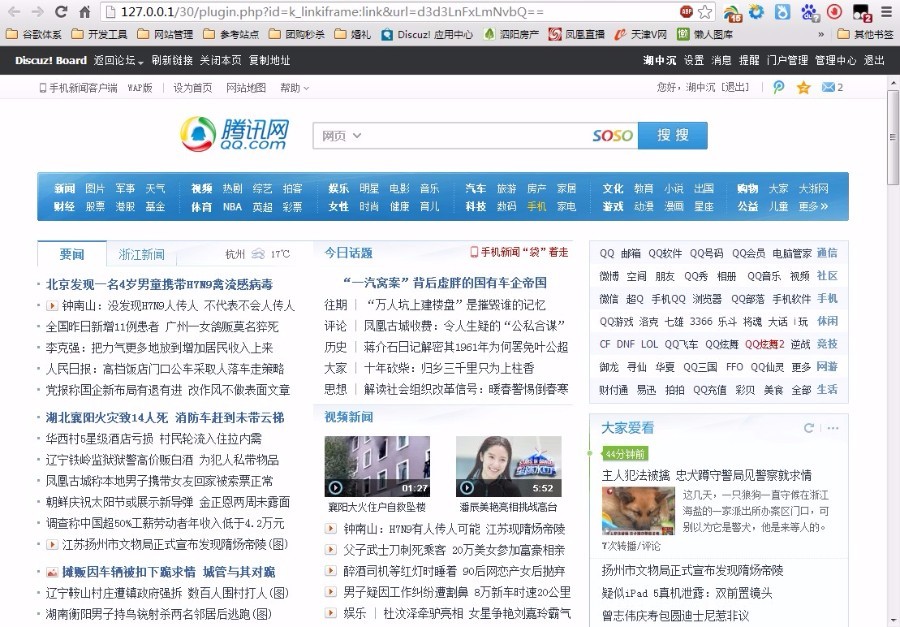Open 视频新闻 section heading

[x=348, y=417]
